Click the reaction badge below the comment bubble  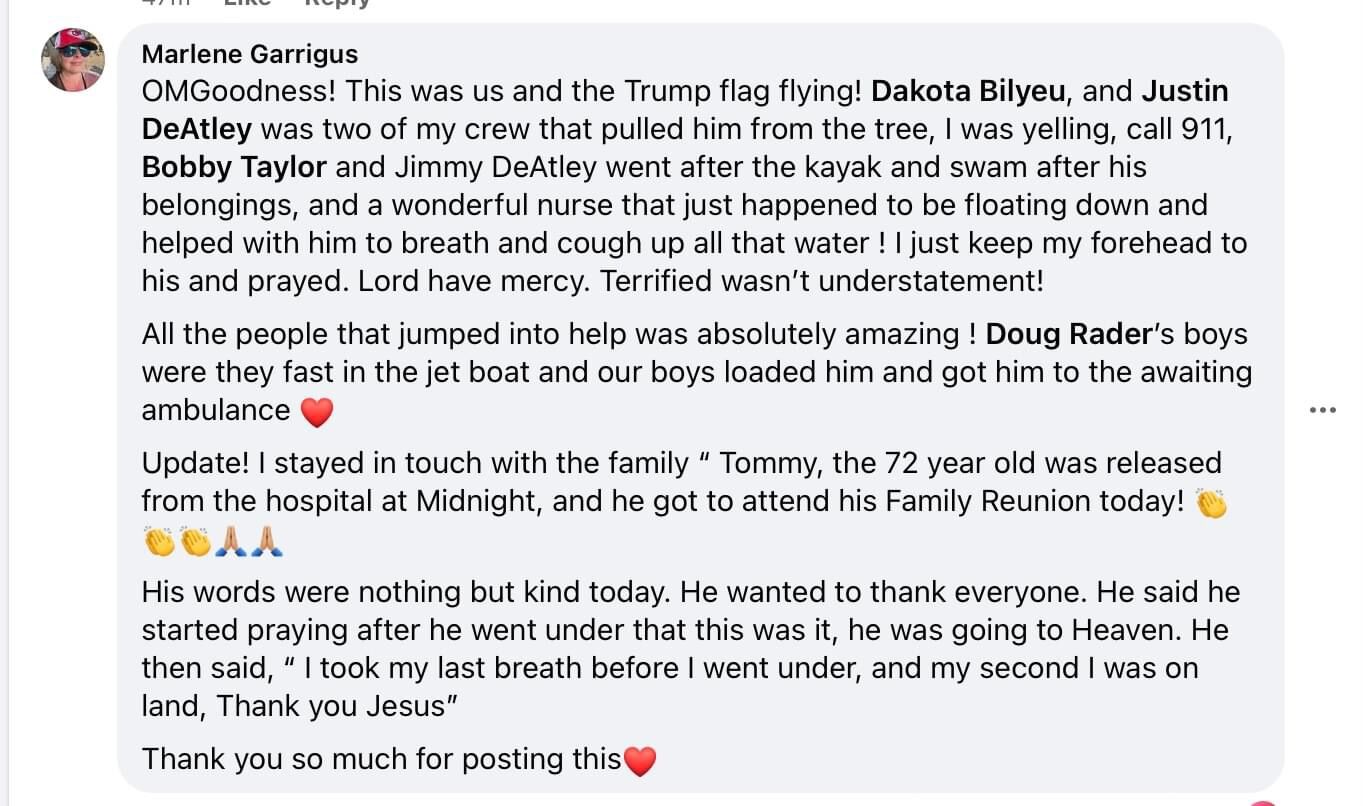tap(1262, 802)
